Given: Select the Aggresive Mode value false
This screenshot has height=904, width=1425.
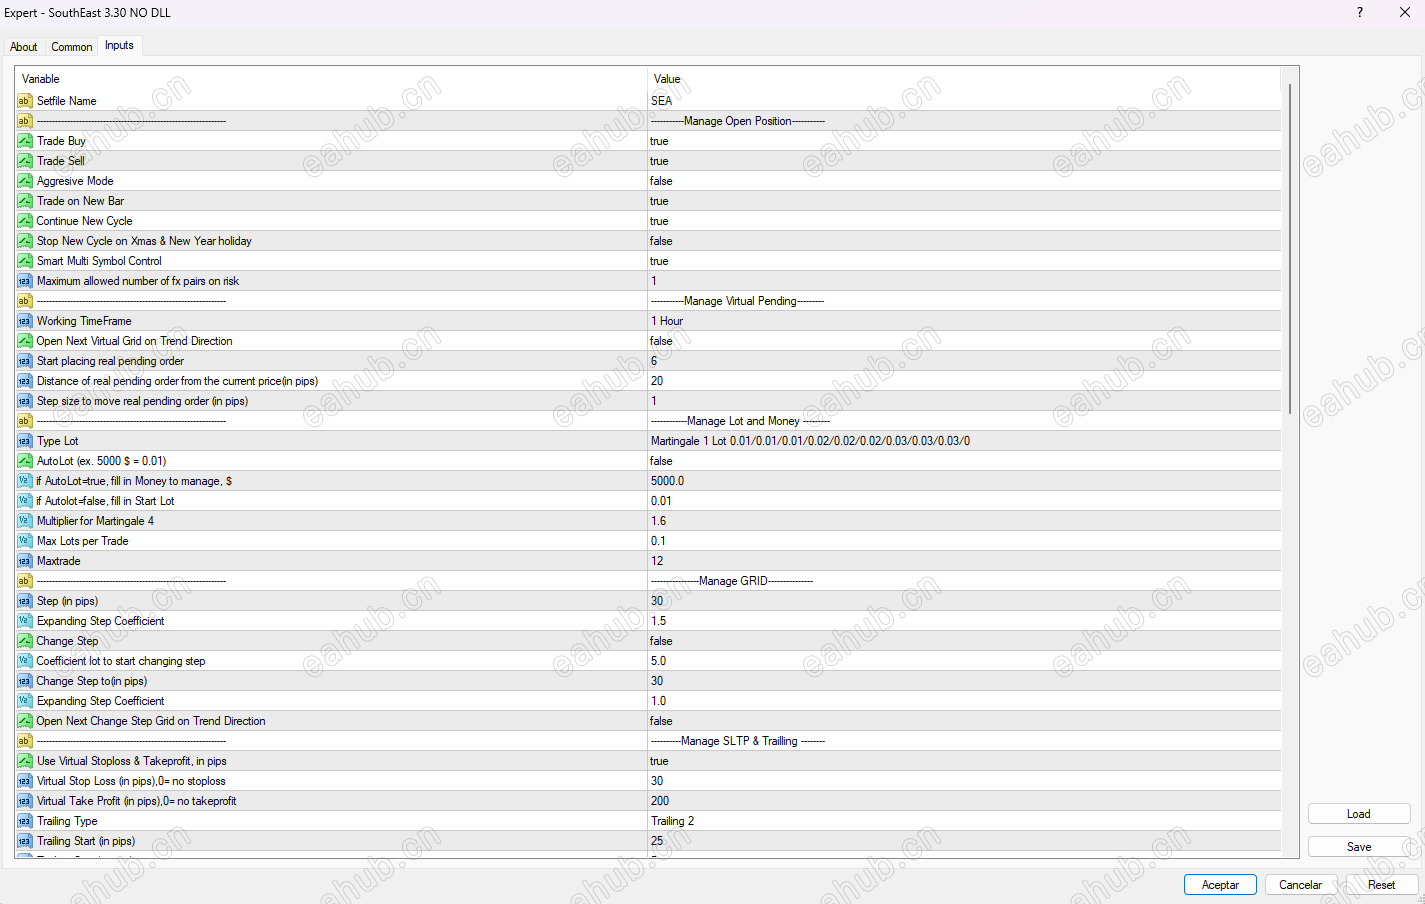Looking at the screenshot, I should (x=661, y=181).
